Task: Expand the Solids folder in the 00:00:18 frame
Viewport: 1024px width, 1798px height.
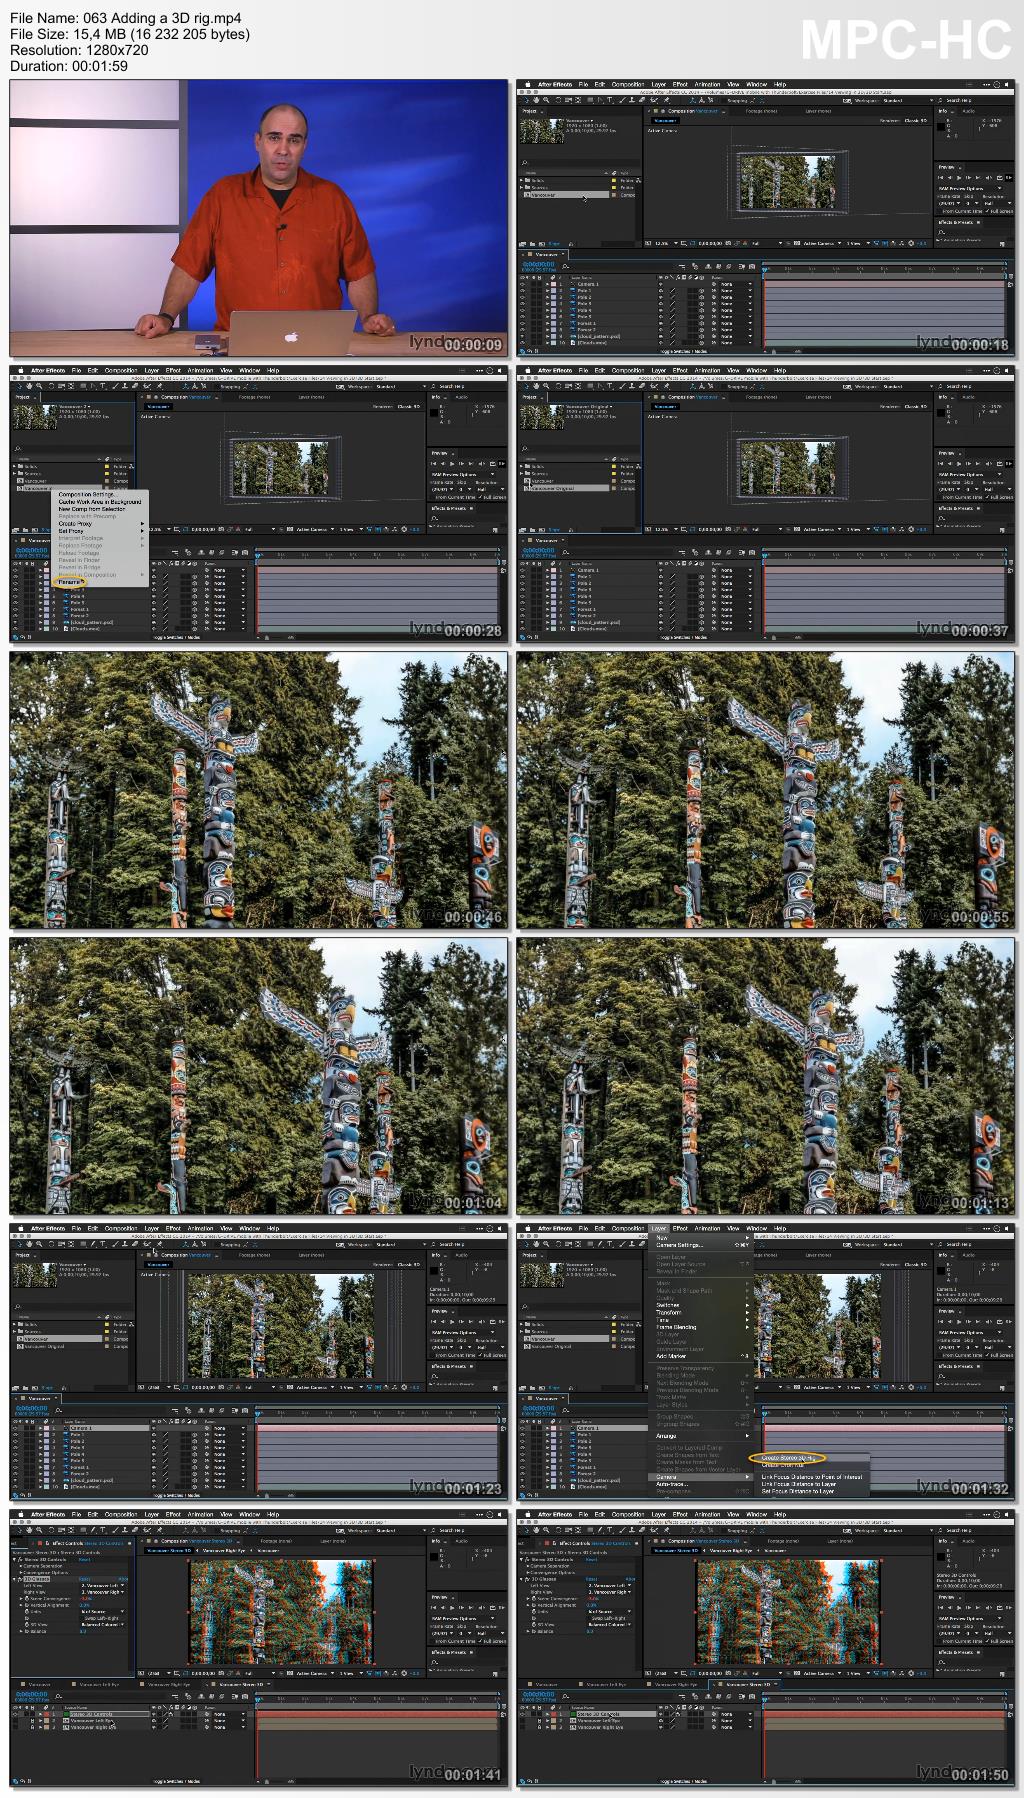Action: coord(521,180)
